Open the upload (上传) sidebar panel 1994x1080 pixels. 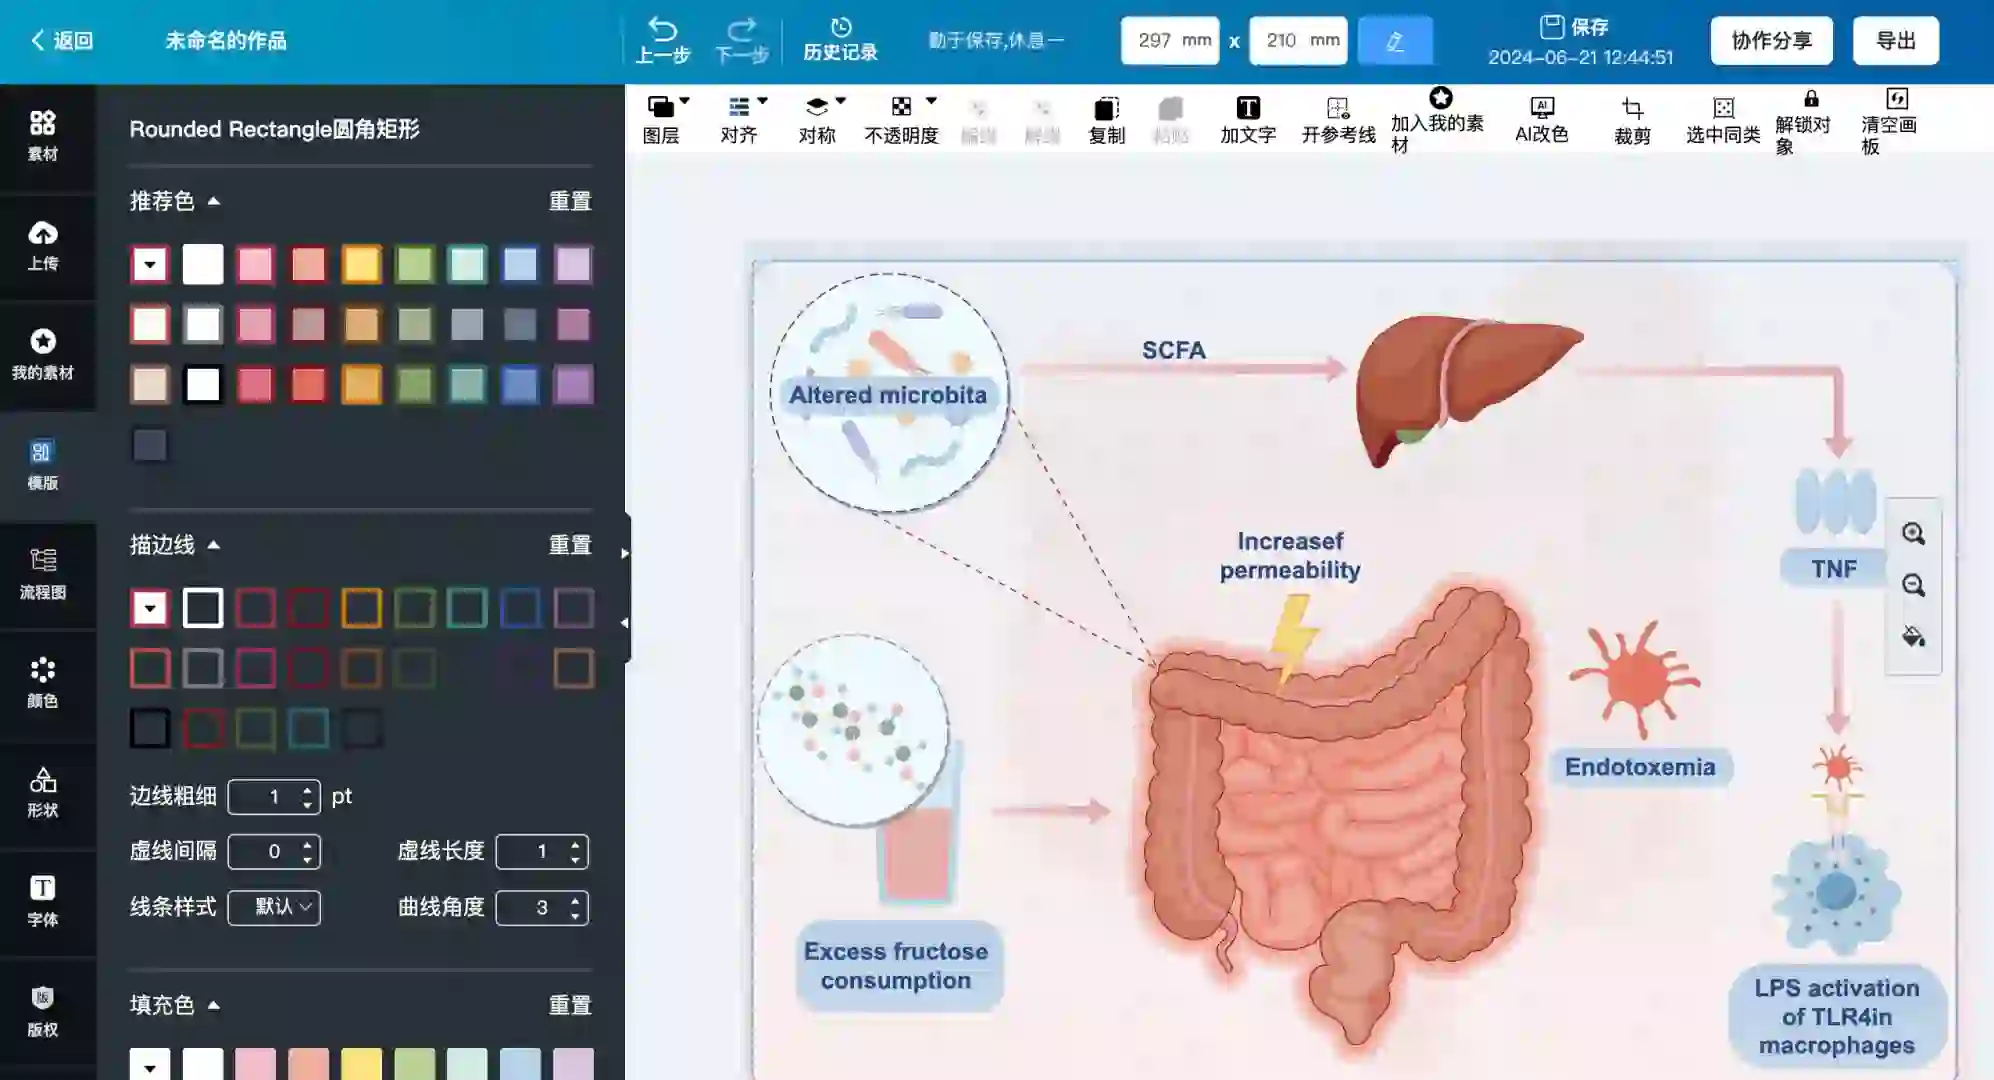[42, 245]
